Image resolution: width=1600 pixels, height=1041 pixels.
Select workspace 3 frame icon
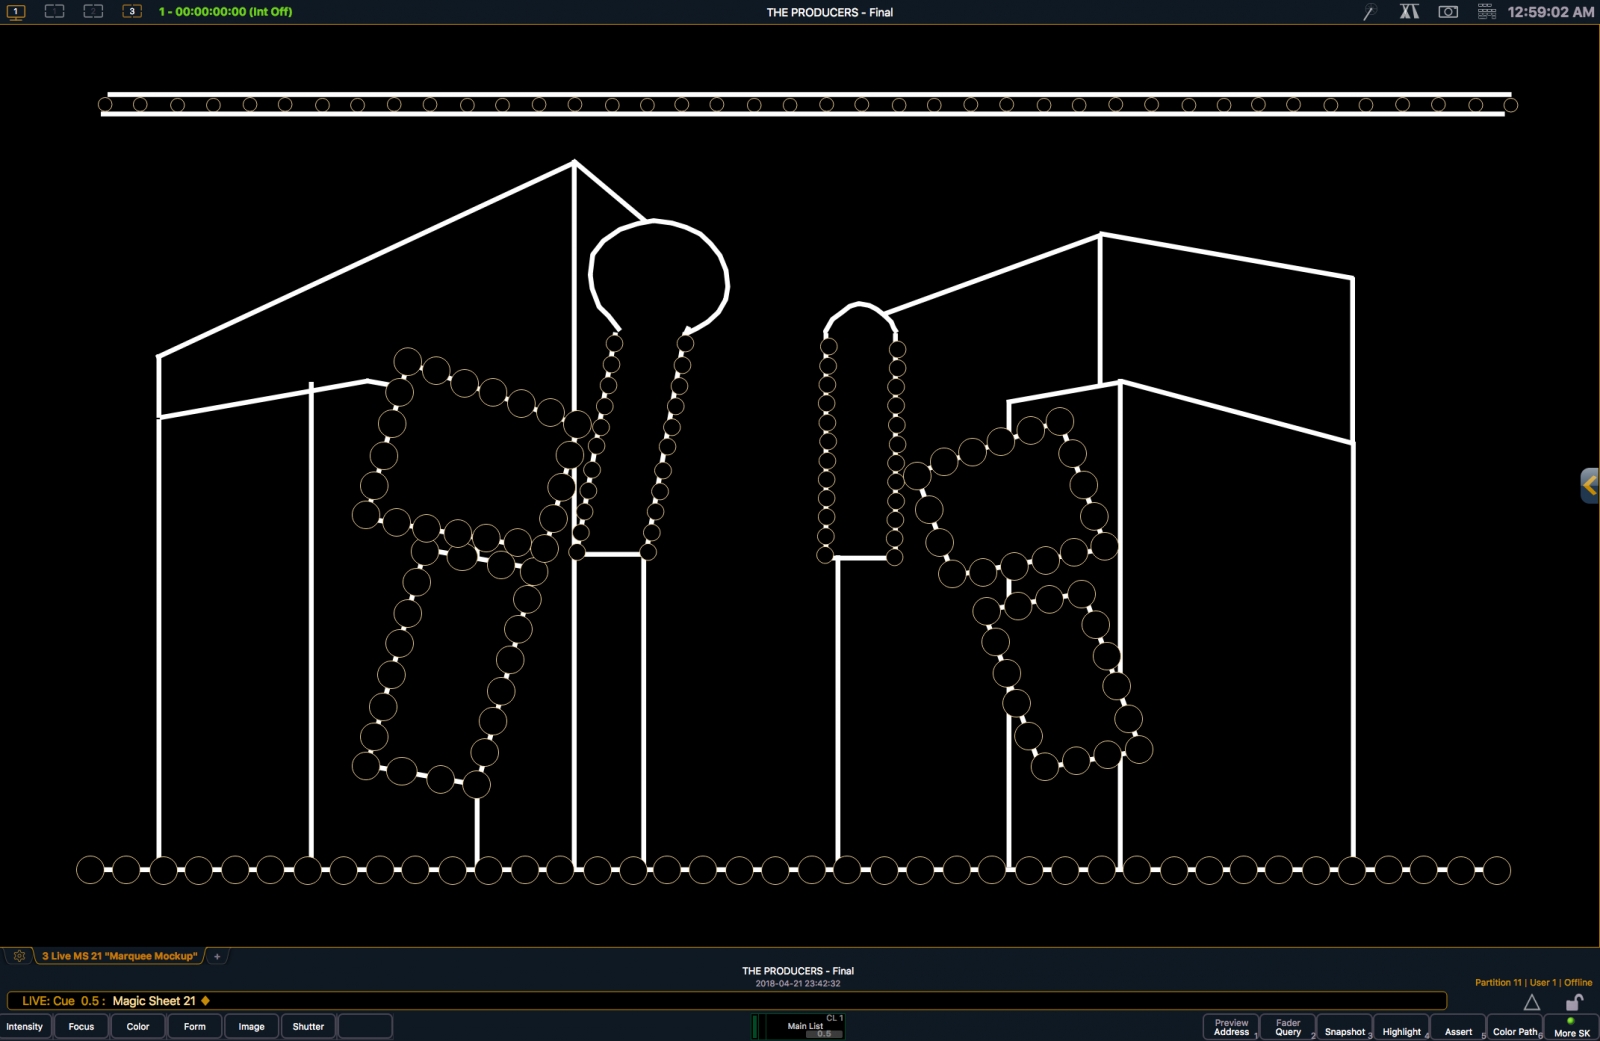(132, 12)
